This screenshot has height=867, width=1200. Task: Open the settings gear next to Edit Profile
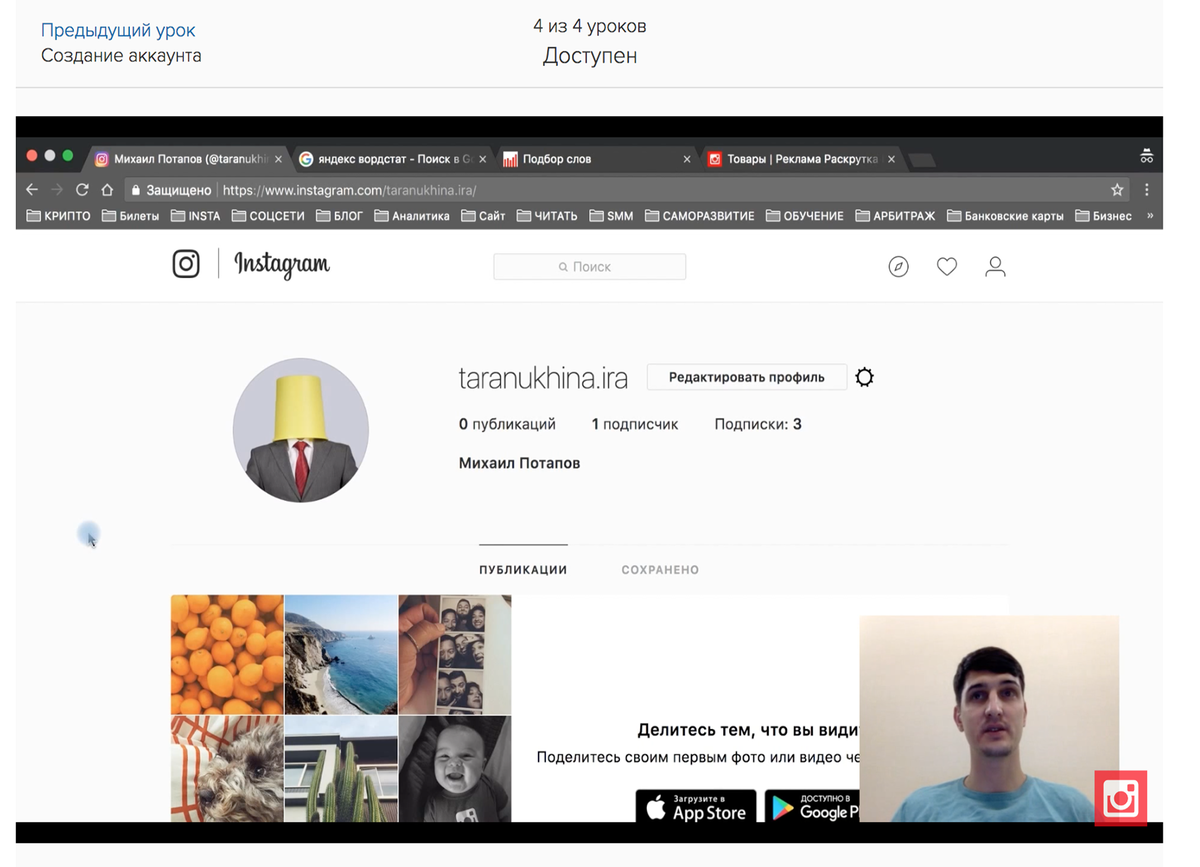point(865,377)
